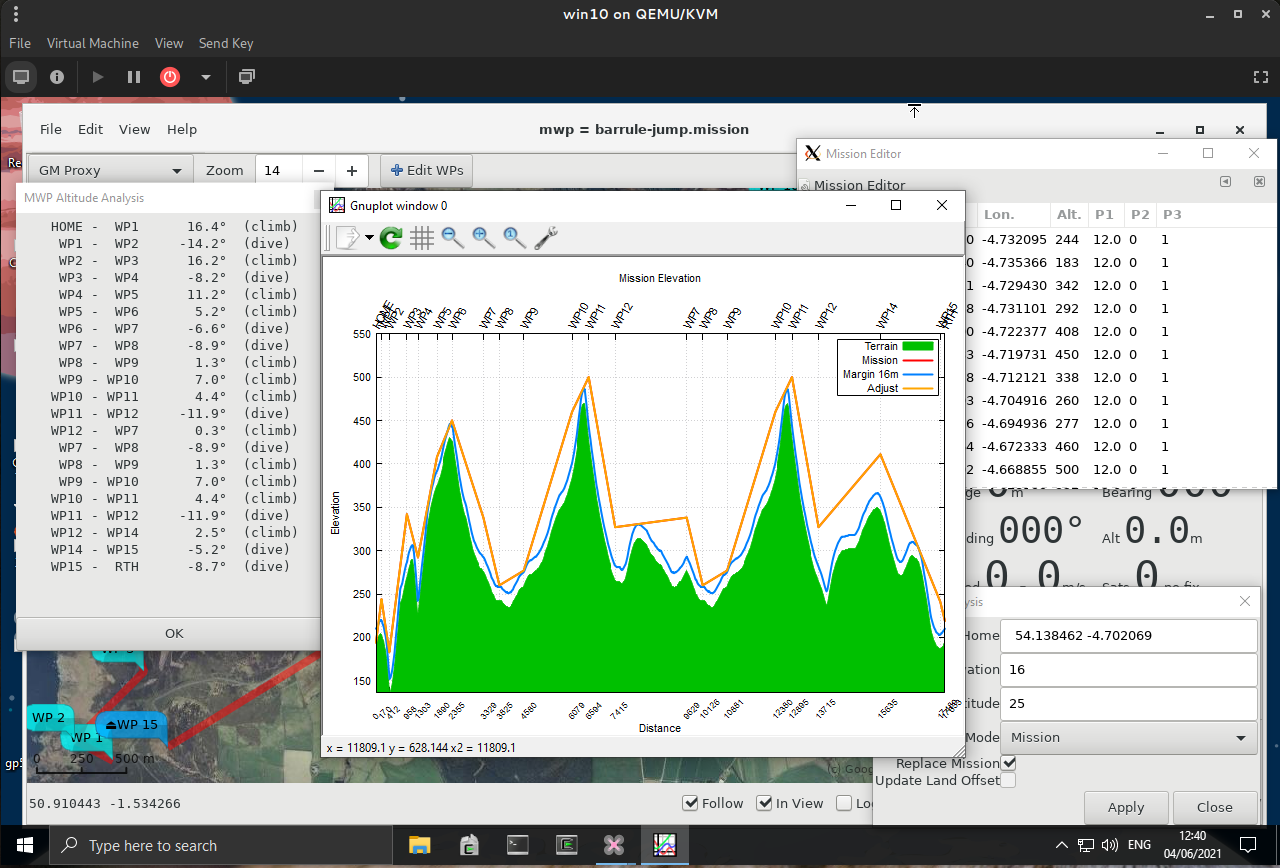Click OK in MWP Altitude Analysis dialog
1280x868 pixels.
pyautogui.click(x=174, y=633)
